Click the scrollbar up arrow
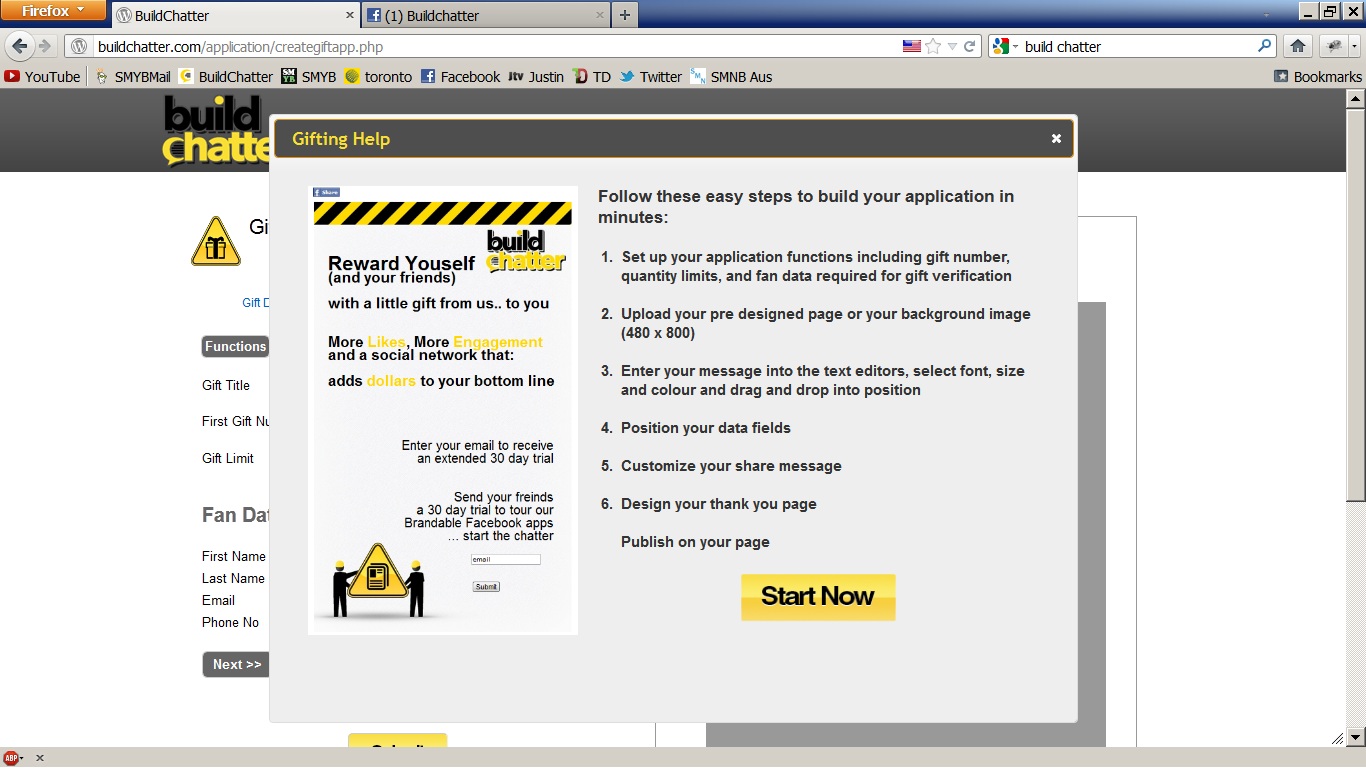Image resolution: width=1366 pixels, height=768 pixels. coord(1355,98)
